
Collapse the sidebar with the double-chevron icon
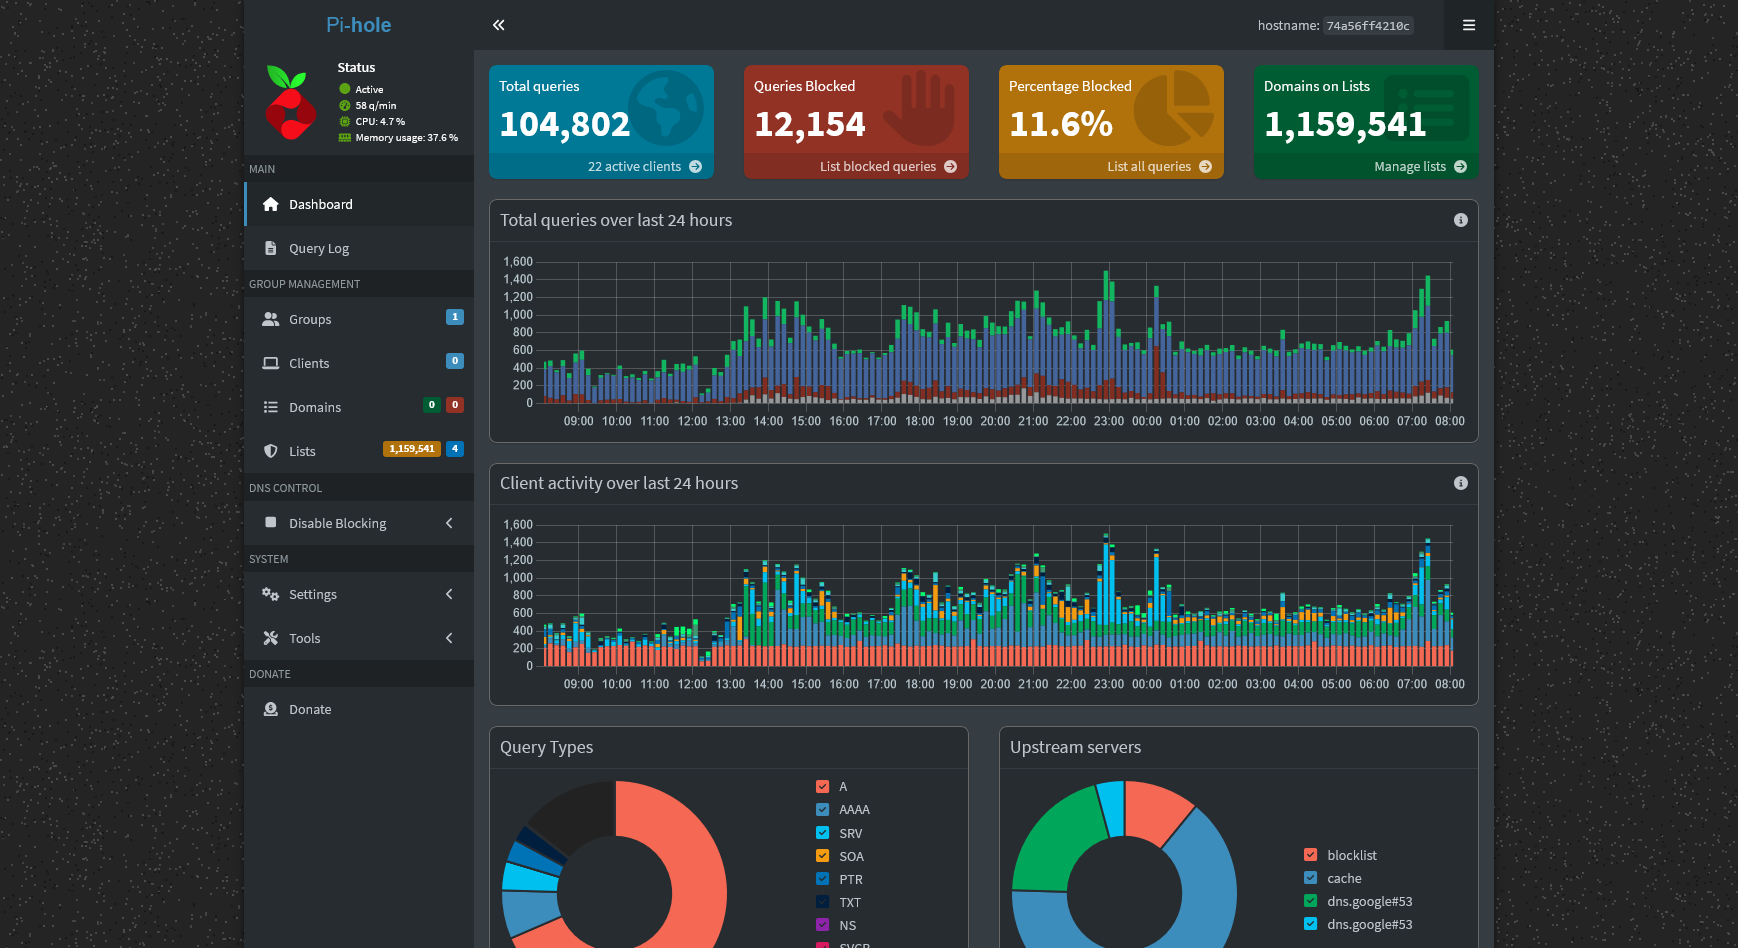[498, 25]
